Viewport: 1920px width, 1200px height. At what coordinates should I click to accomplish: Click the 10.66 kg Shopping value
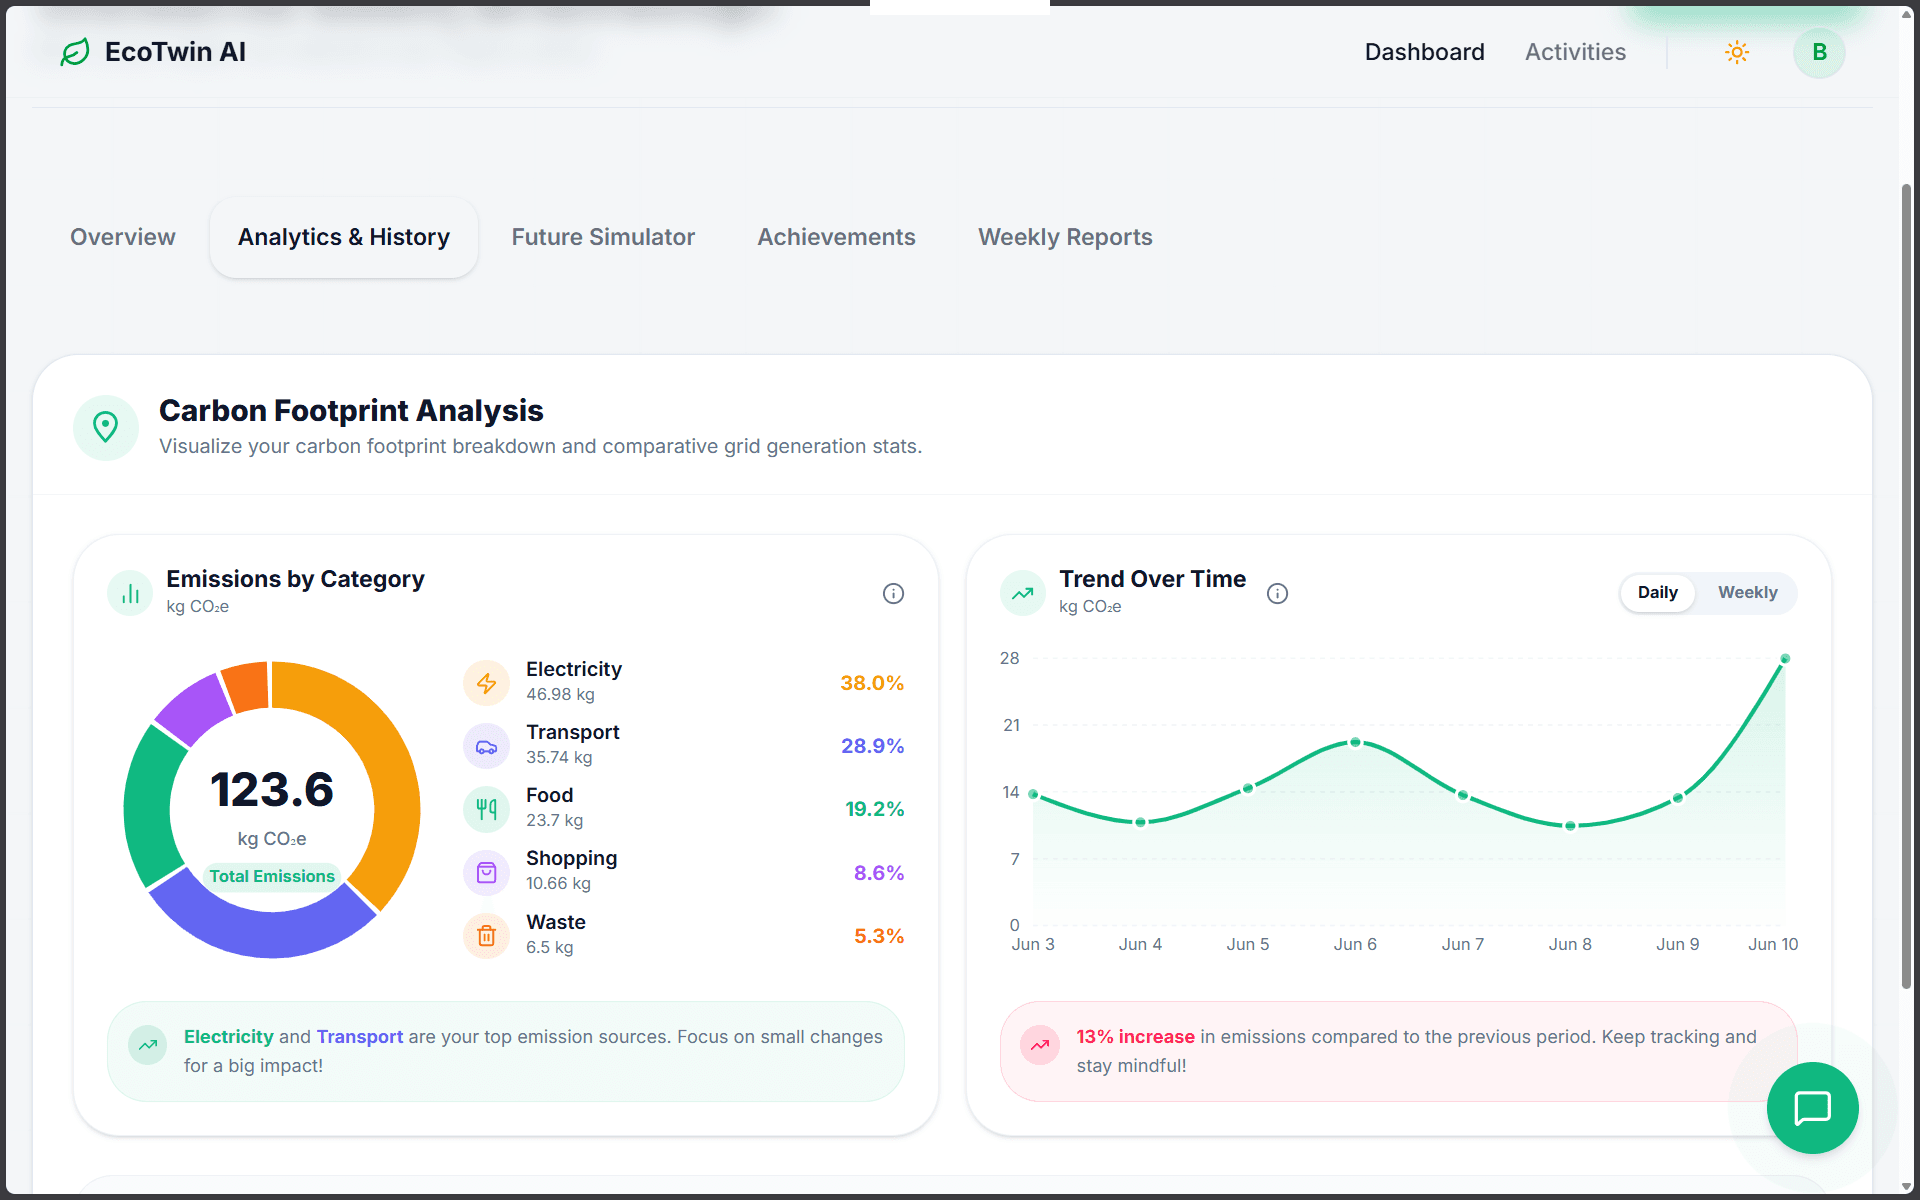(558, 884)
